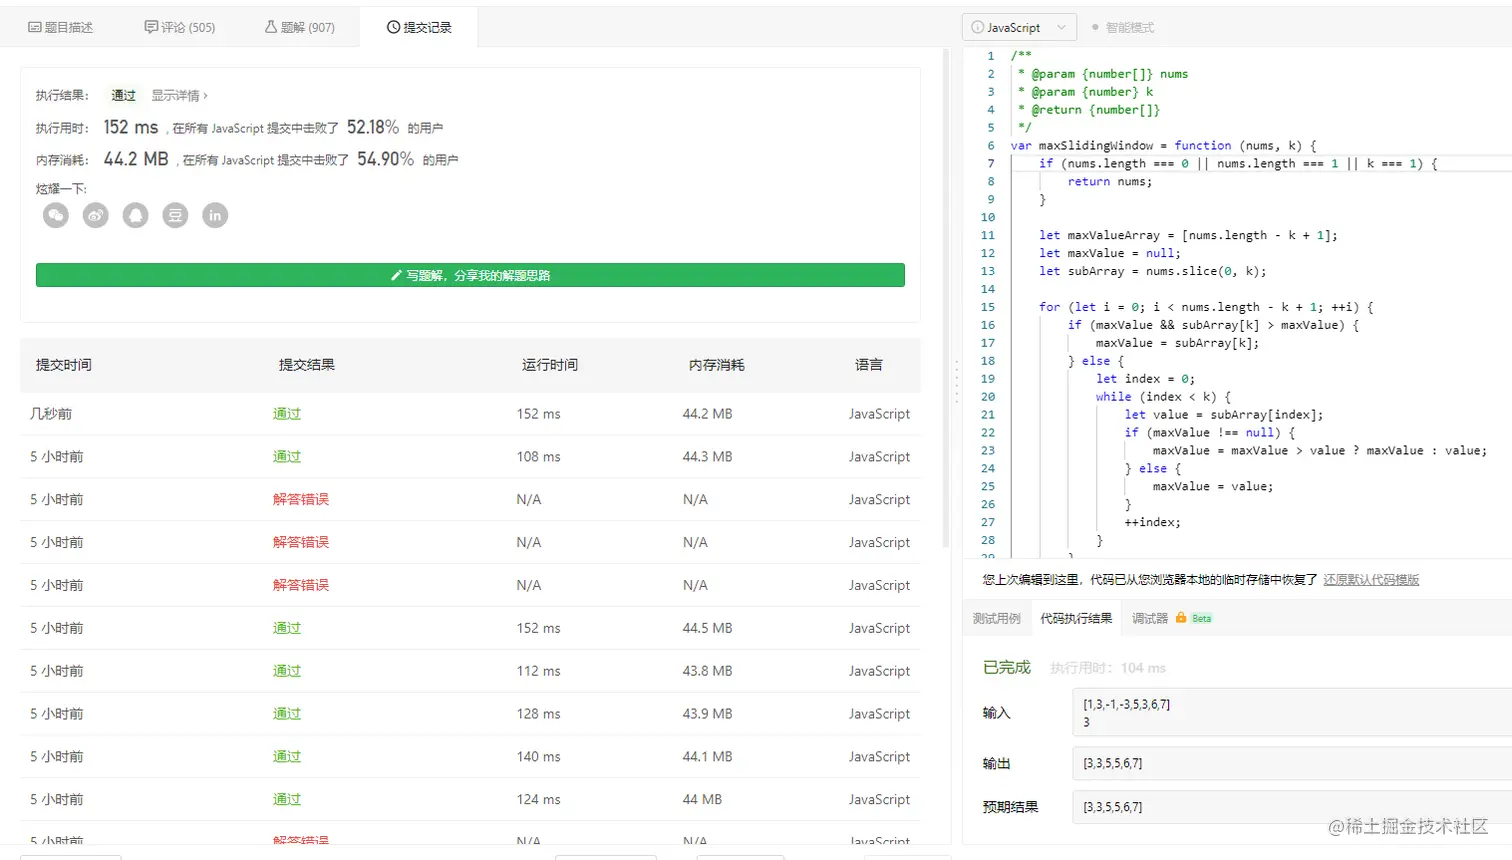Click the '52.18%' runtime percentile
Screen dimensions: 1512x860
[x=373, y=127]
